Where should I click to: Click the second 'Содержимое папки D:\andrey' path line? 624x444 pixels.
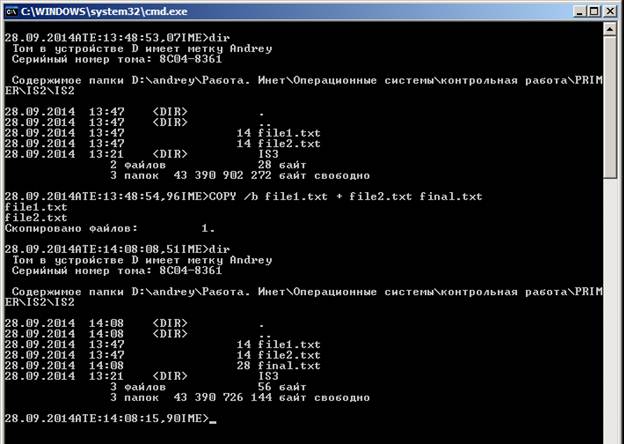pos(304,297)
